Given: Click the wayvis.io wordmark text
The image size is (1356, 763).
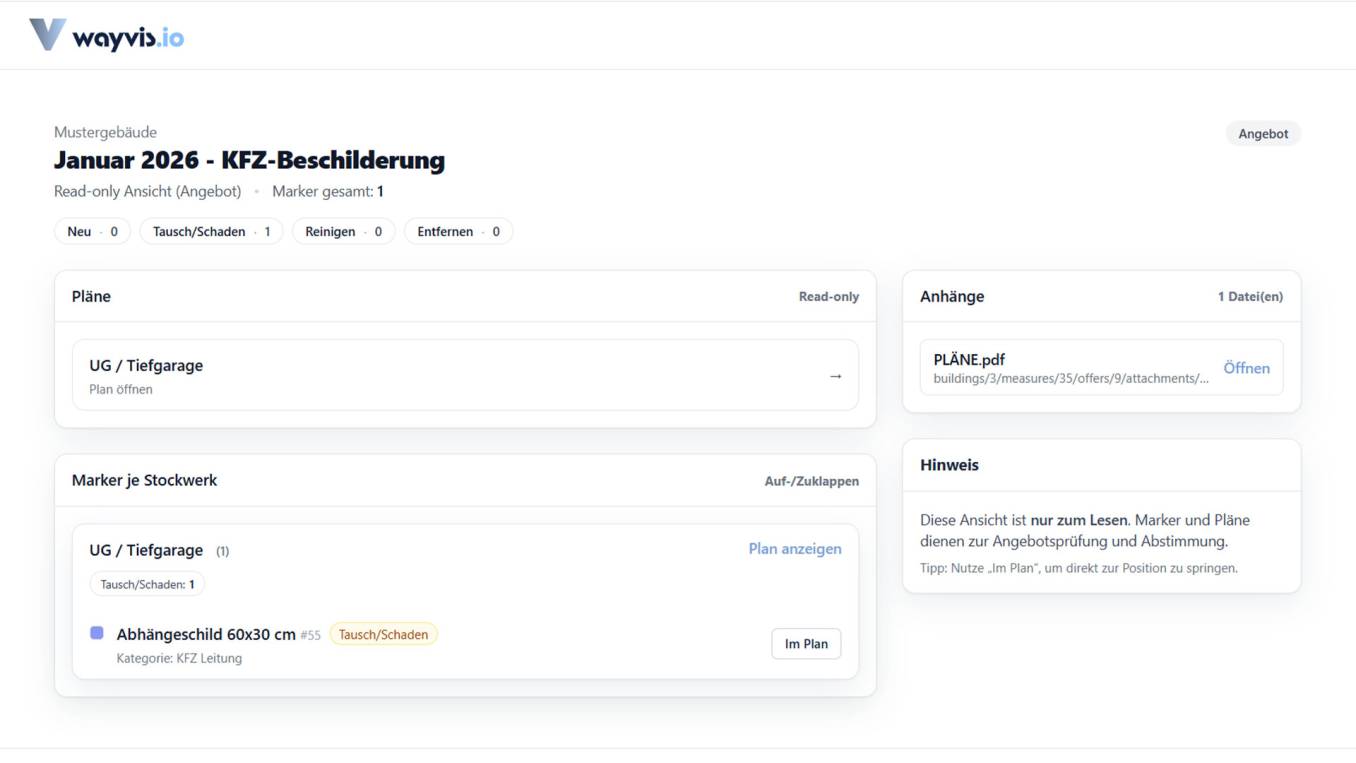Looking at the screenshot, I should [128, 38].
